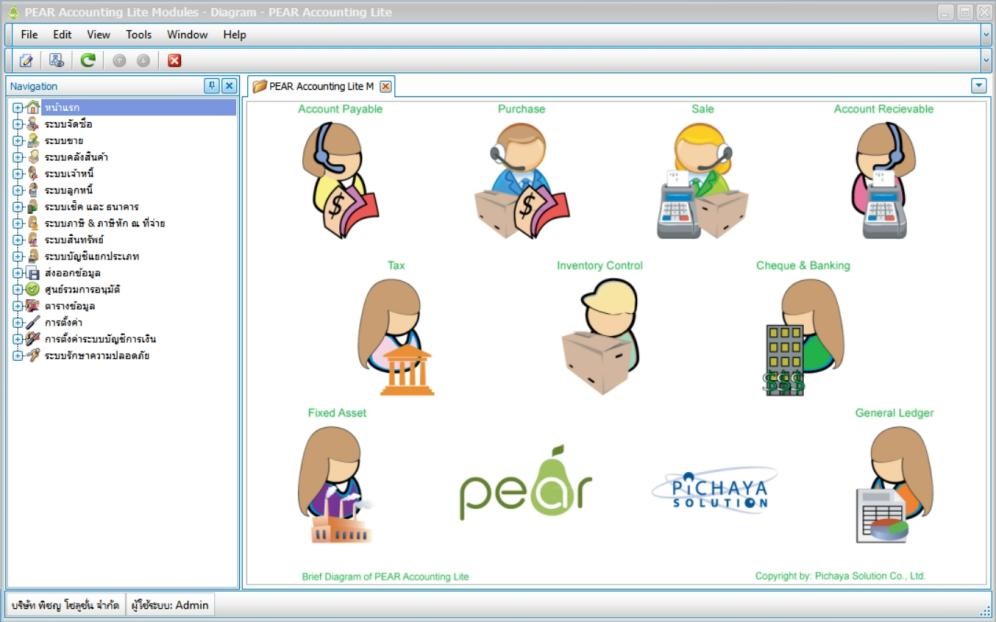Click the PEAR logo in the diagram

tap(525, 482)
